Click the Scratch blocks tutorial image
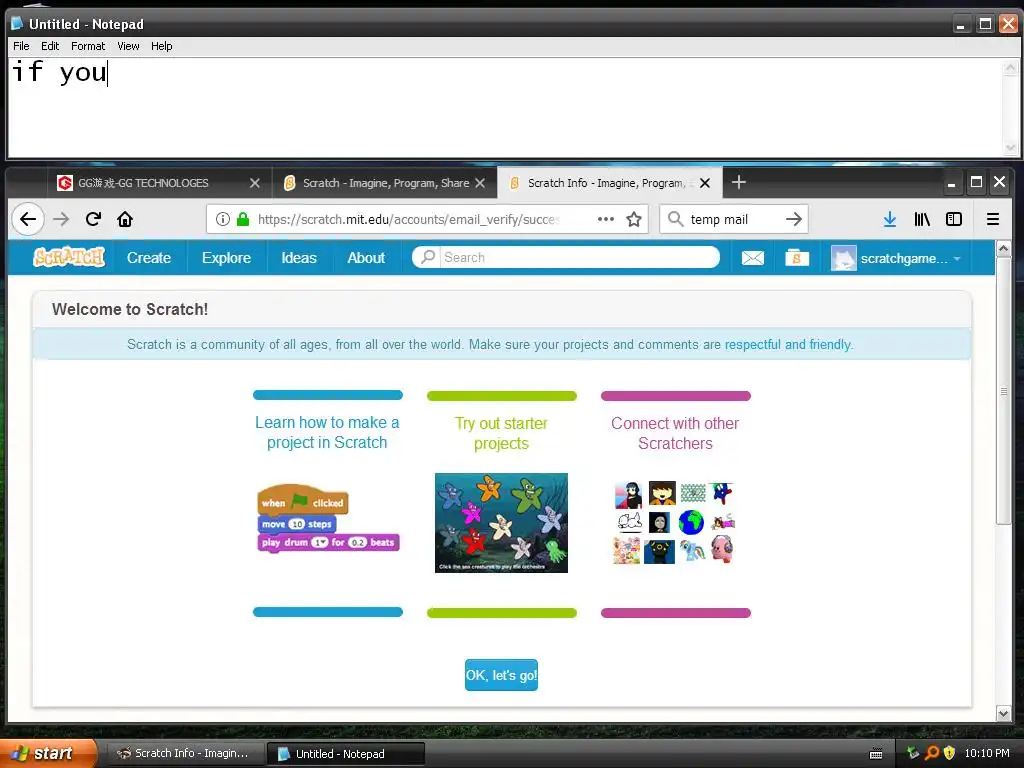Viewport: 1024px width, 768px height. tap(328, 520)
